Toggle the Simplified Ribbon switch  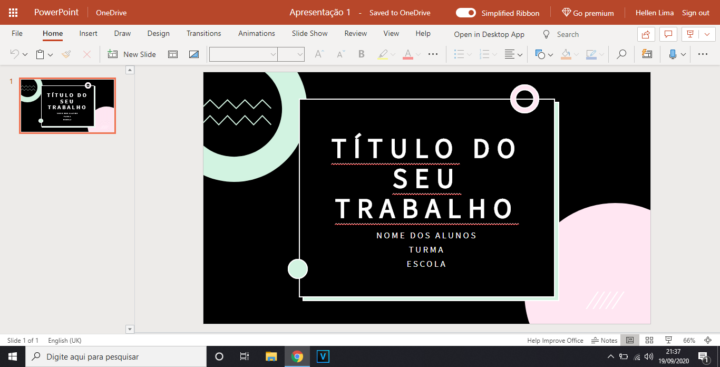(466, 13)
